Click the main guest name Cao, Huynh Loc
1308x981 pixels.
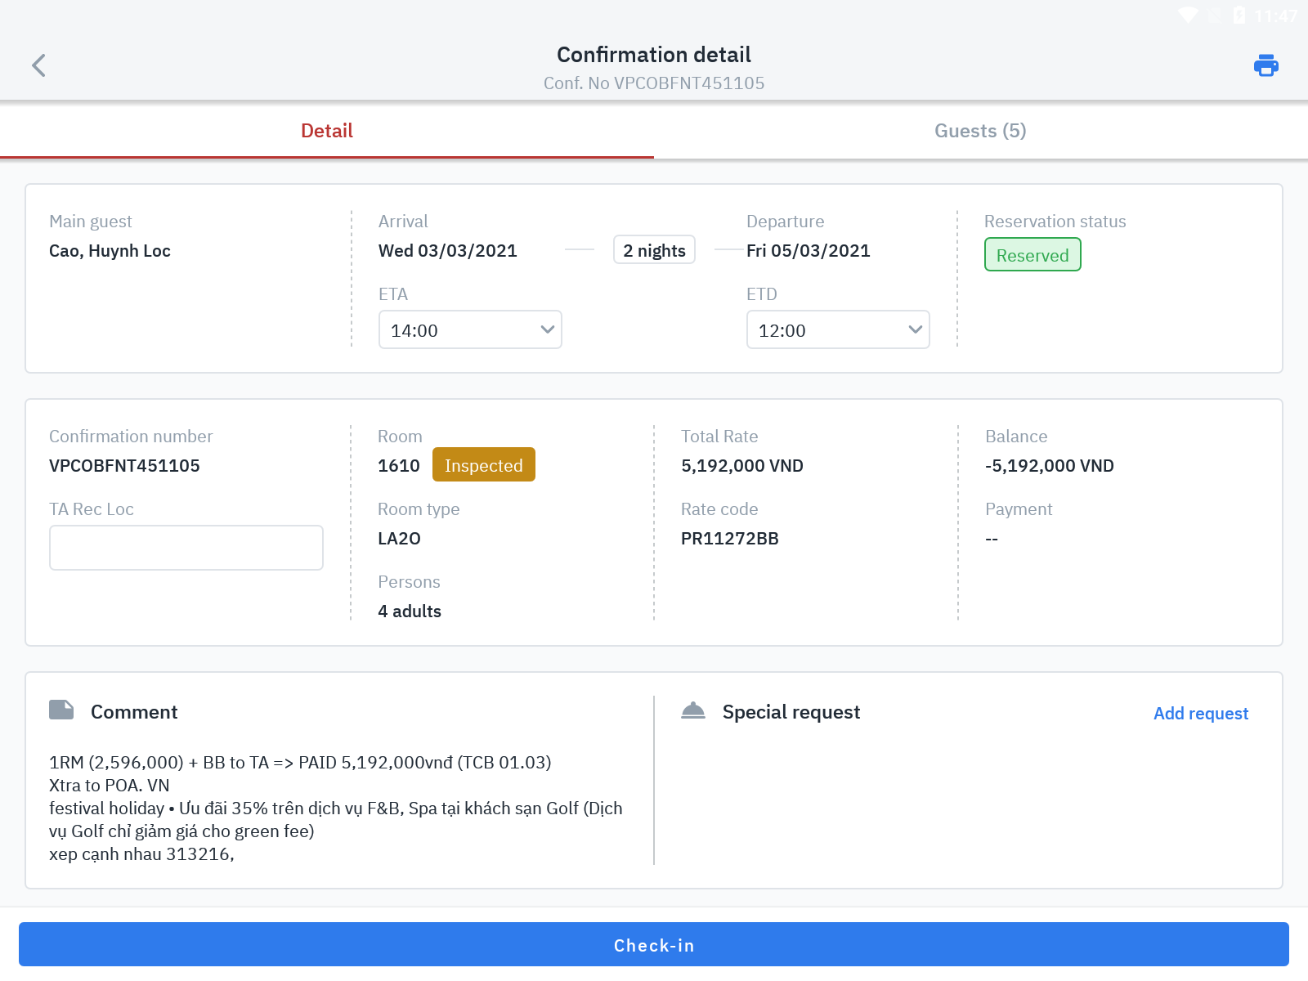pos(110,251)
